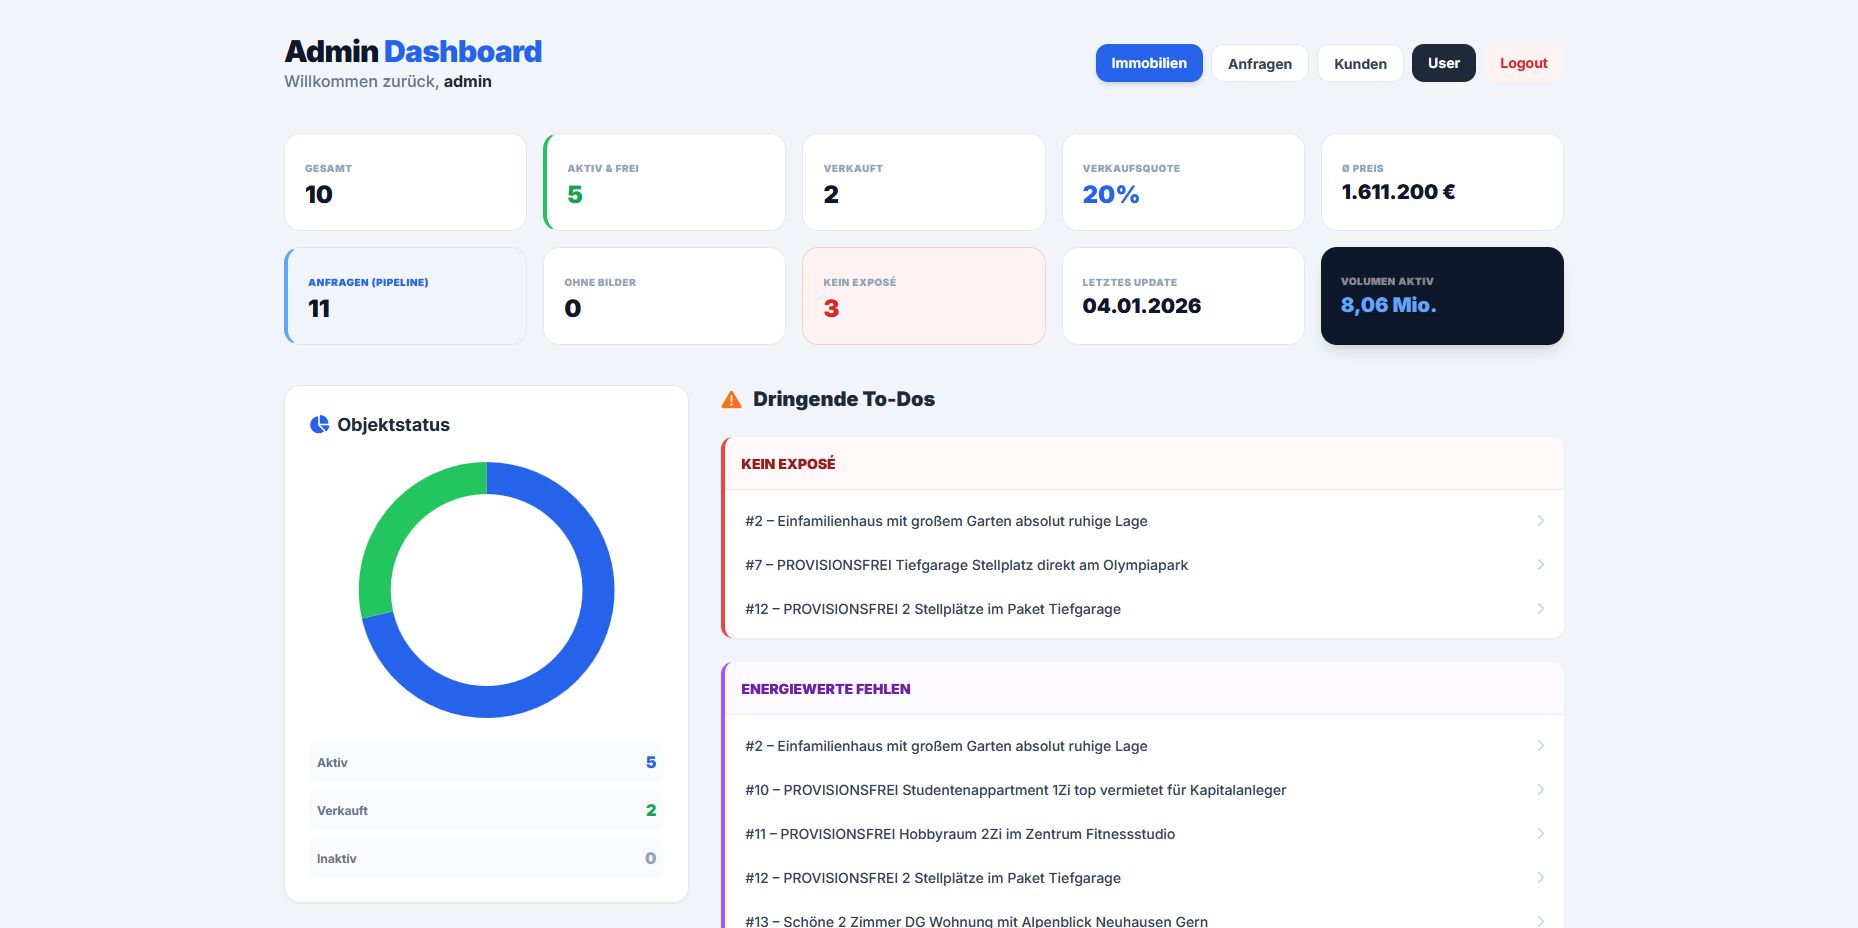Click the Anfragen (Pipeline) stat card
Image resolution: width=1858 pixels, height=928 pixels.
[405, 296]
